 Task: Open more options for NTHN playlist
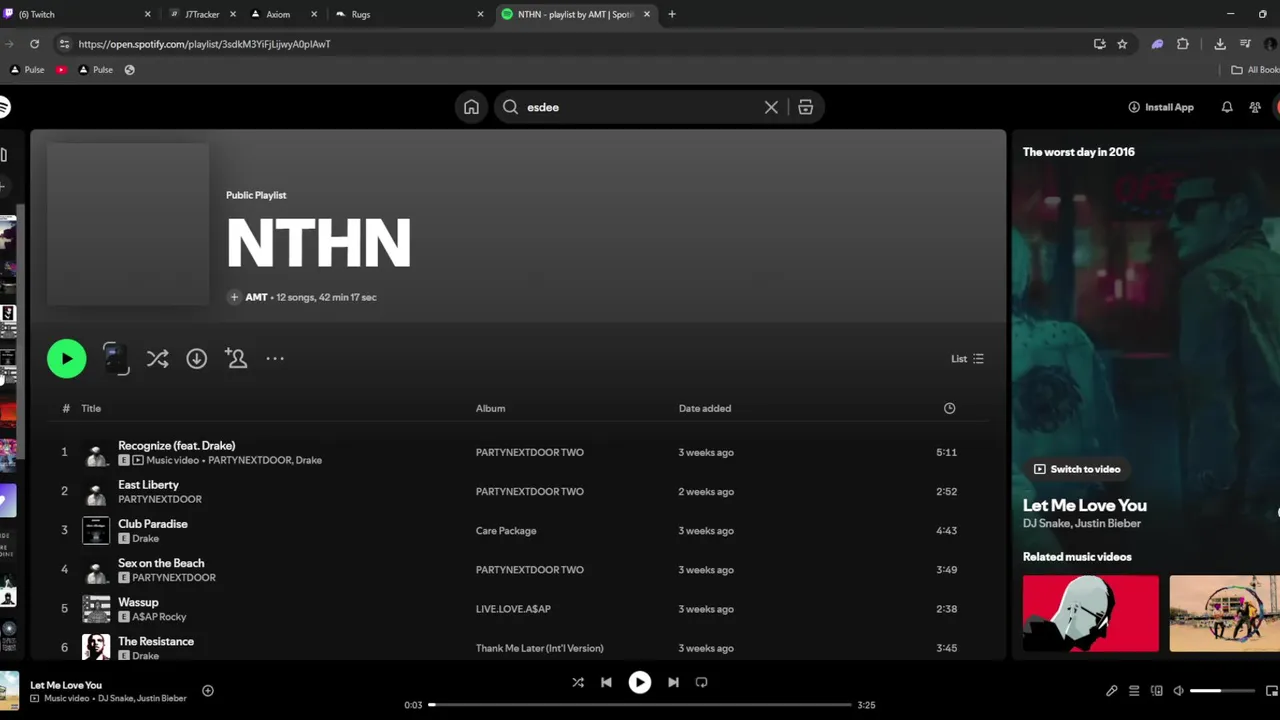[275, 358]
